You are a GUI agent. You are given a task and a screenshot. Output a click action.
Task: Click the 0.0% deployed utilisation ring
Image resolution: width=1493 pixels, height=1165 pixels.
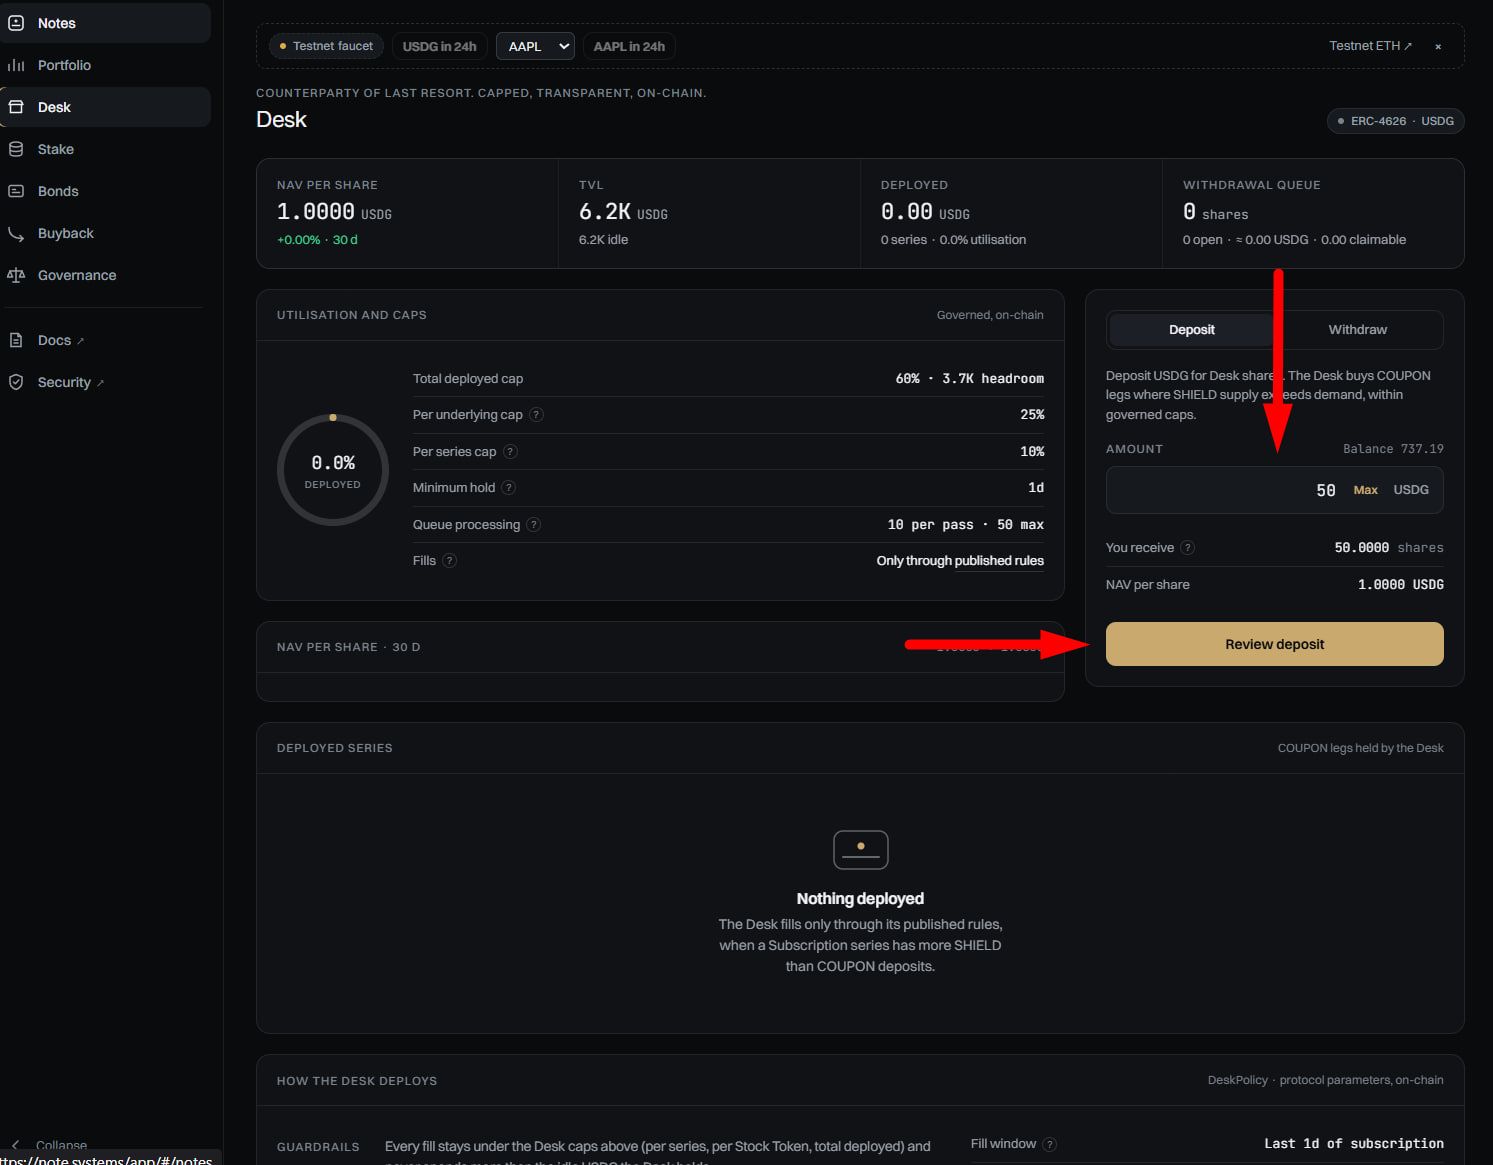pos(333,470)
